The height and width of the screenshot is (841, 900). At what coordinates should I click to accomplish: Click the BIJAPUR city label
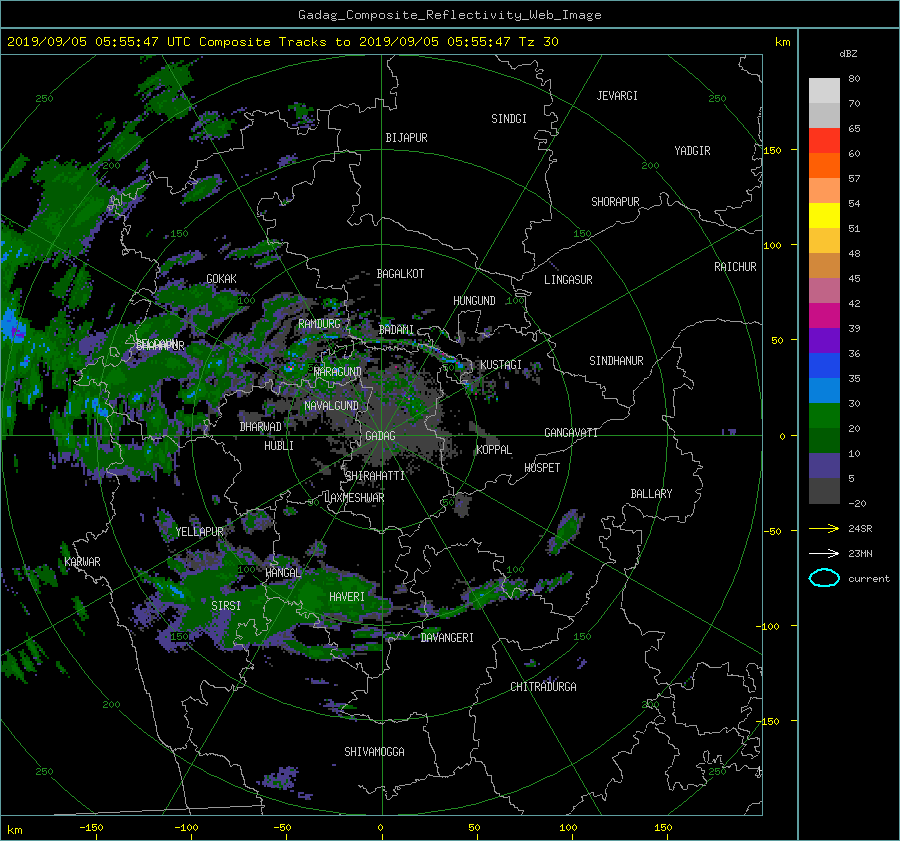[x=406, y=138]
